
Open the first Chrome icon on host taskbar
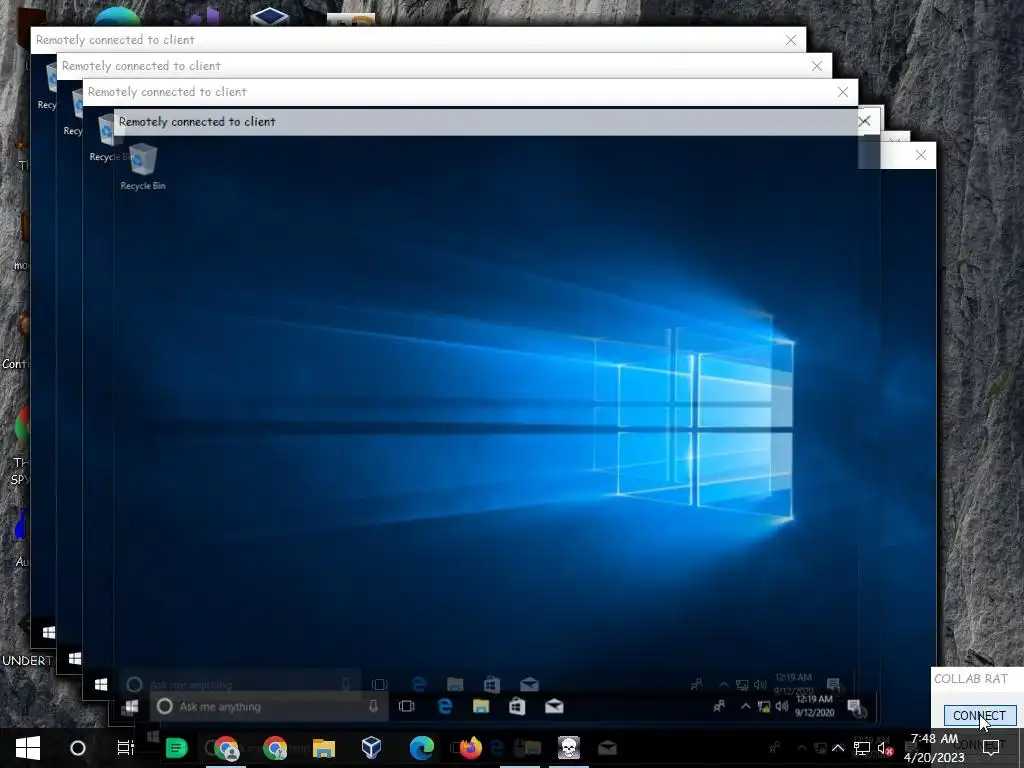pyautogui.click(x=227, y=748)
